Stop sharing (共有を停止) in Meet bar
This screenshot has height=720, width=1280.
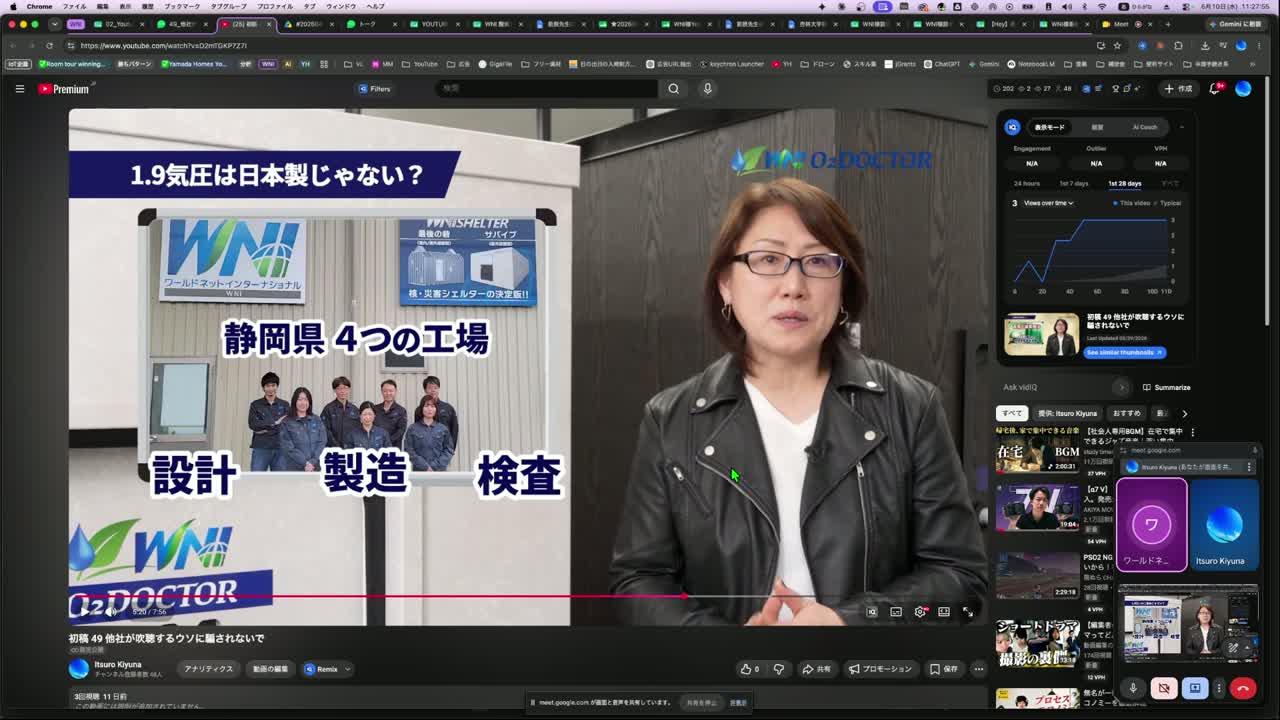[701, 702]
